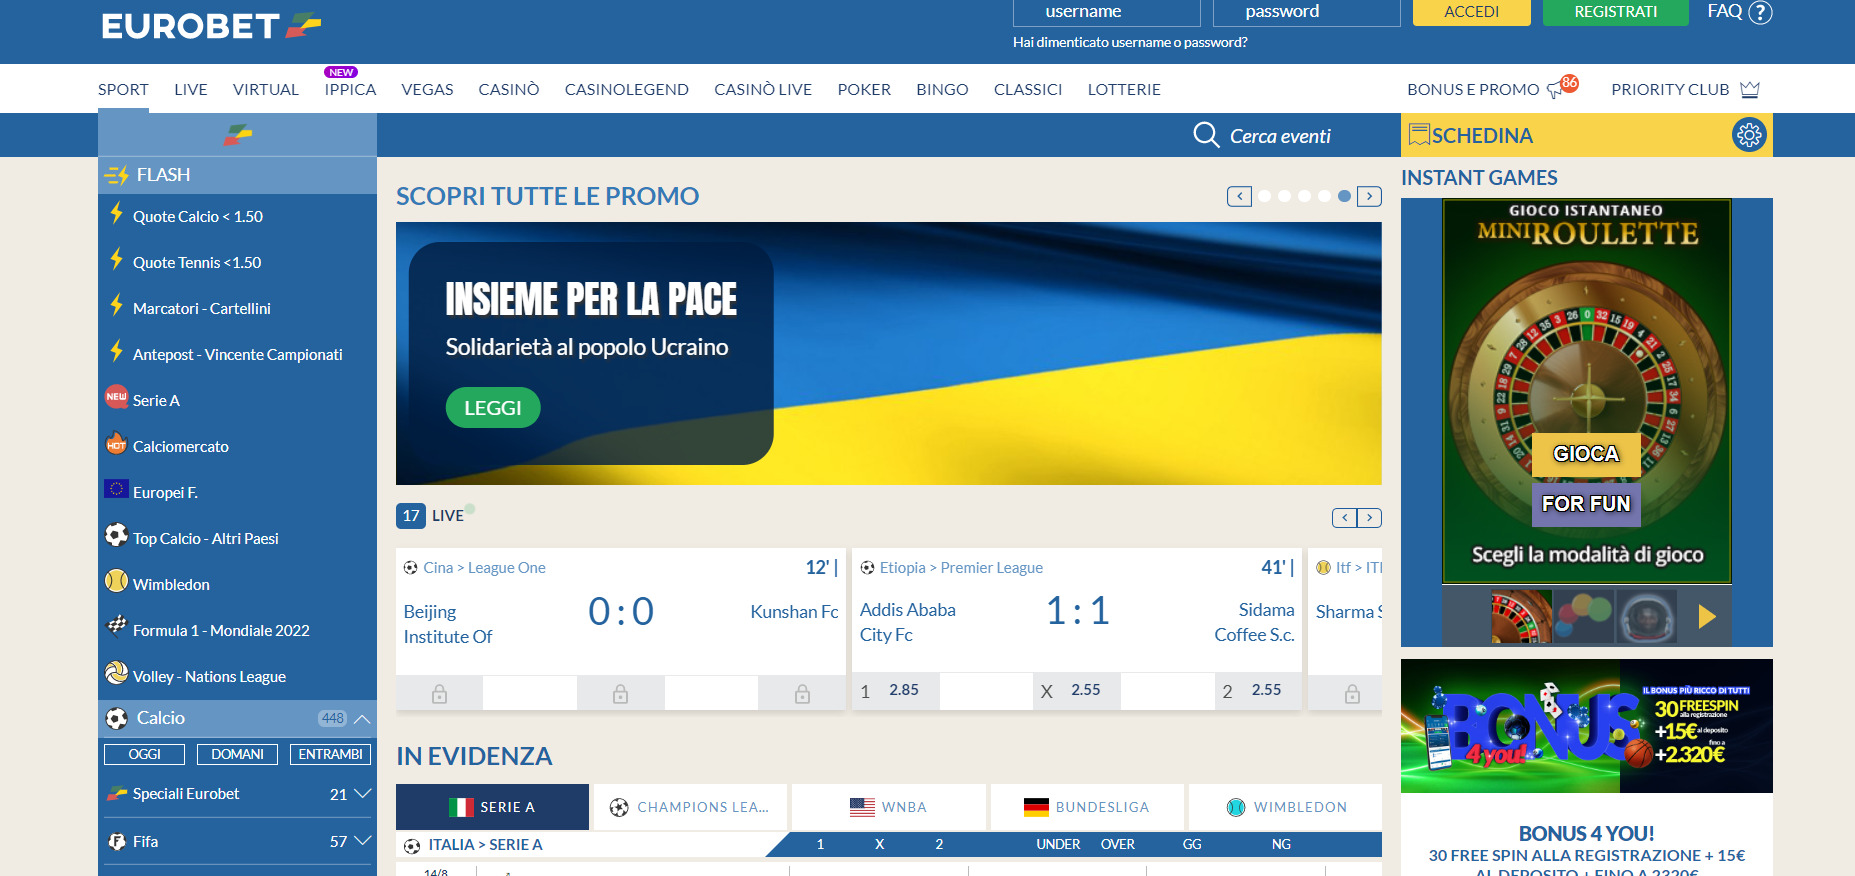This screenshot has width=1855, height=876.
Task: Open the SPORT menu
Action: point(123,90)
